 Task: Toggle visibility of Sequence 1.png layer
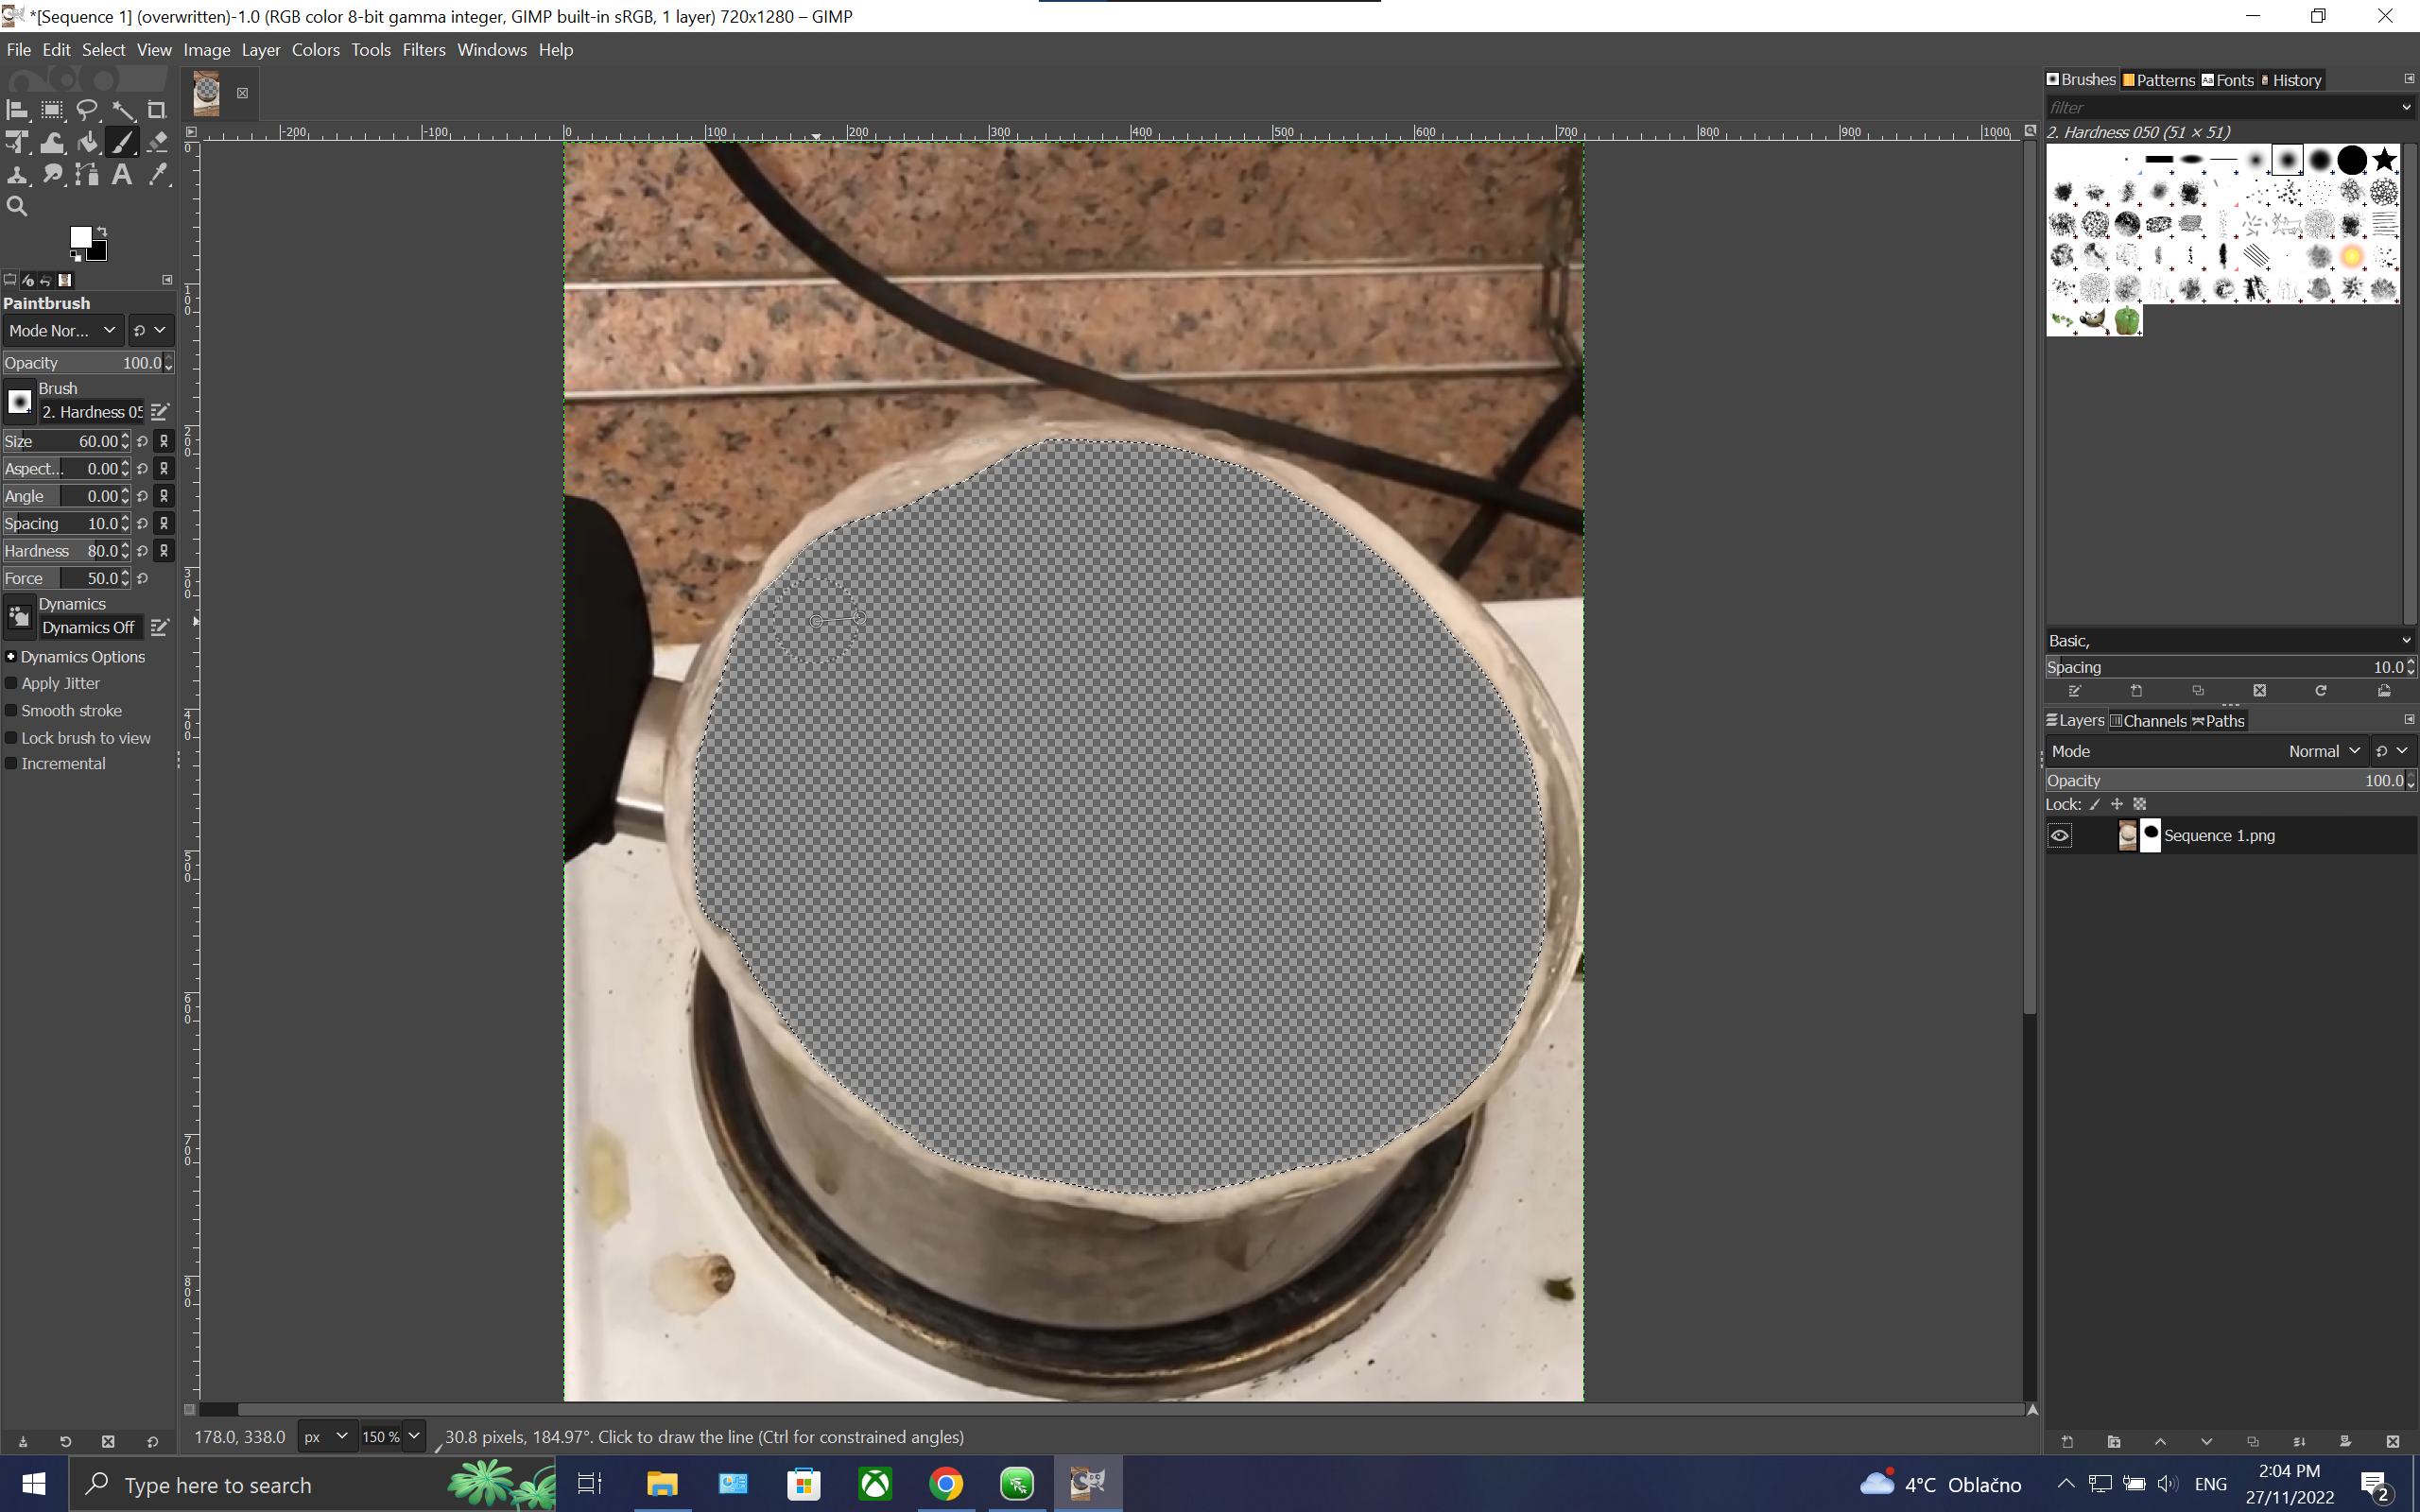click(2059, 835)
